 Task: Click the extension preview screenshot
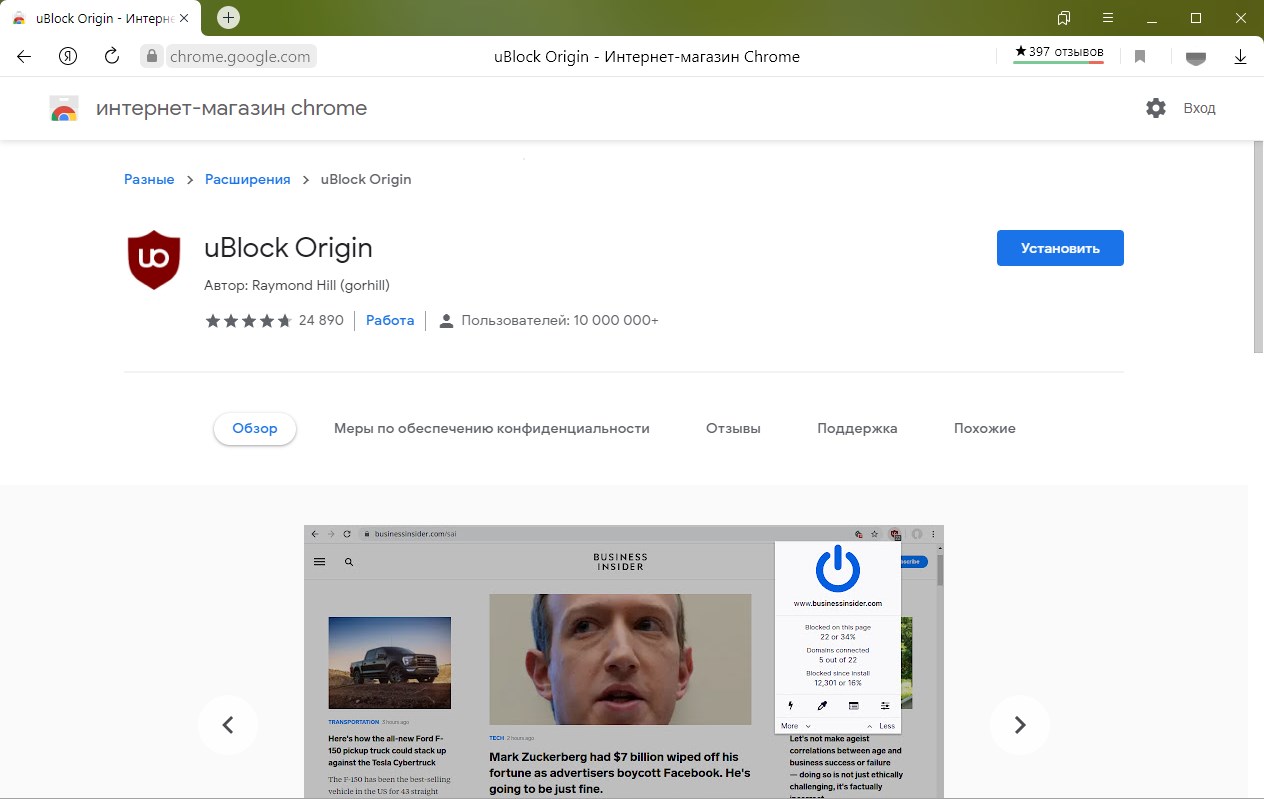pyautogui.click(x=624, y=662)
